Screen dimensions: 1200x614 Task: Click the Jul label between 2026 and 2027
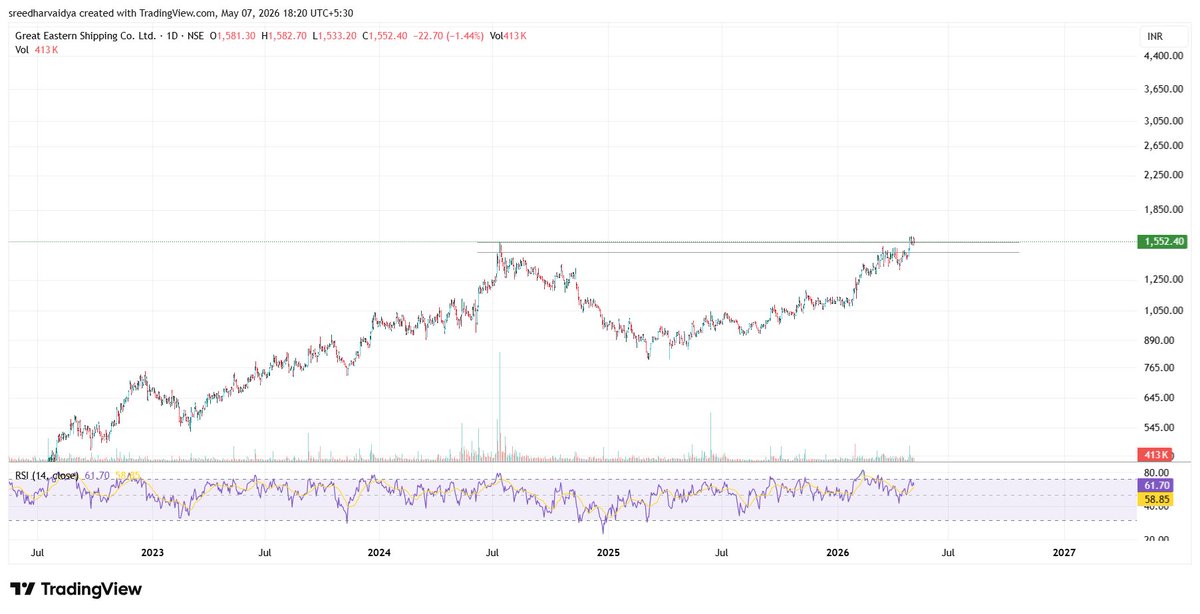[x=949, y=552]
